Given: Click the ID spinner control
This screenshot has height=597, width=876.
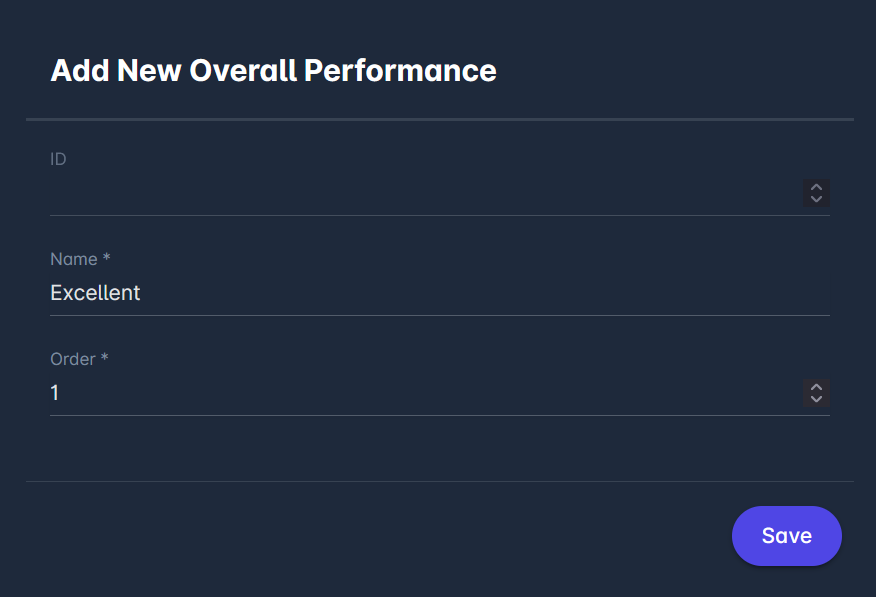Looking at the screenshot, I should [x=817, y=193].
